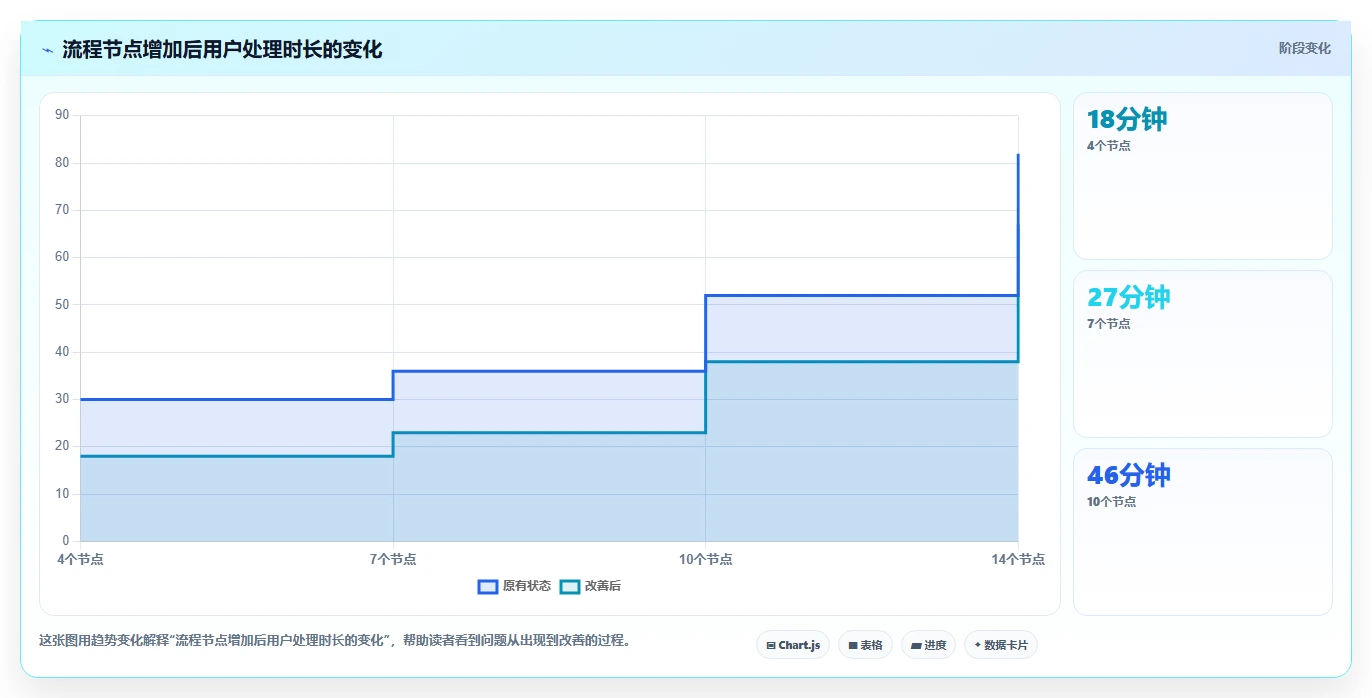This screenshot has height=698, width=1372.
Task: Click the chart description text below the chart
Action: click(x=335, y=640)
